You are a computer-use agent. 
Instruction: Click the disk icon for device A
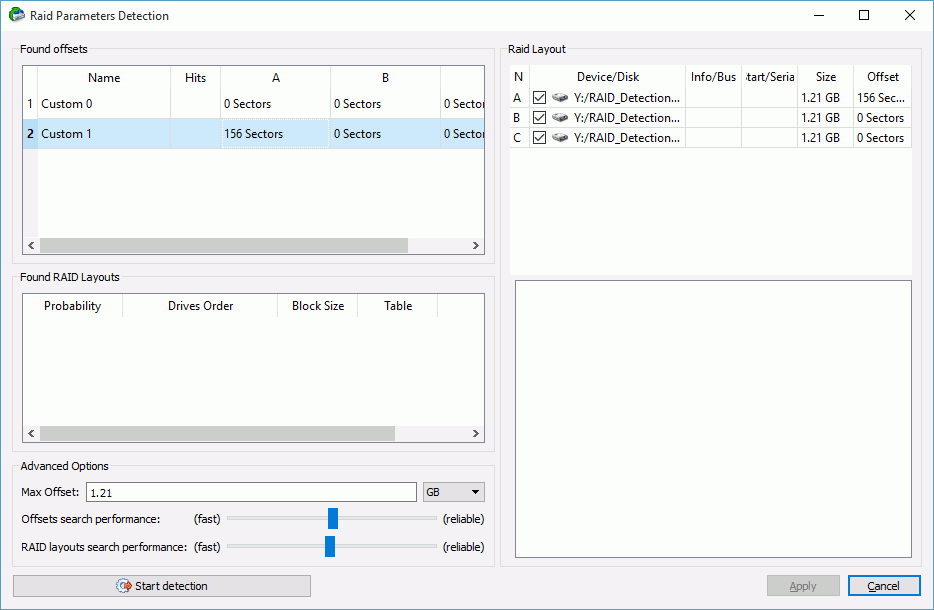pos(560,98)
